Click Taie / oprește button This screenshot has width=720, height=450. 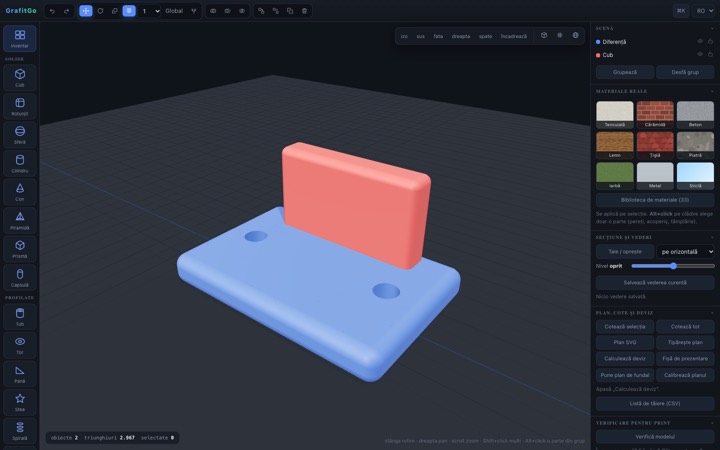point(625,252)
